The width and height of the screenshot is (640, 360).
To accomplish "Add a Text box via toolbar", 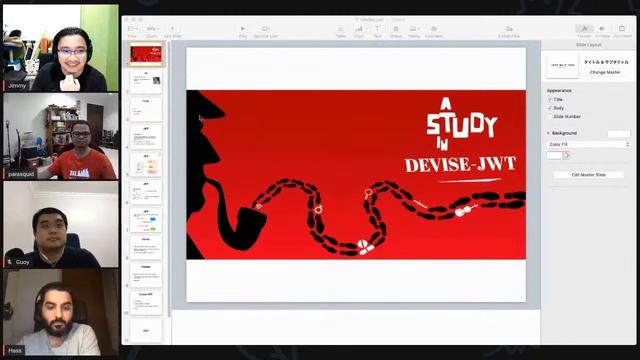I will [x=378, y=29].
